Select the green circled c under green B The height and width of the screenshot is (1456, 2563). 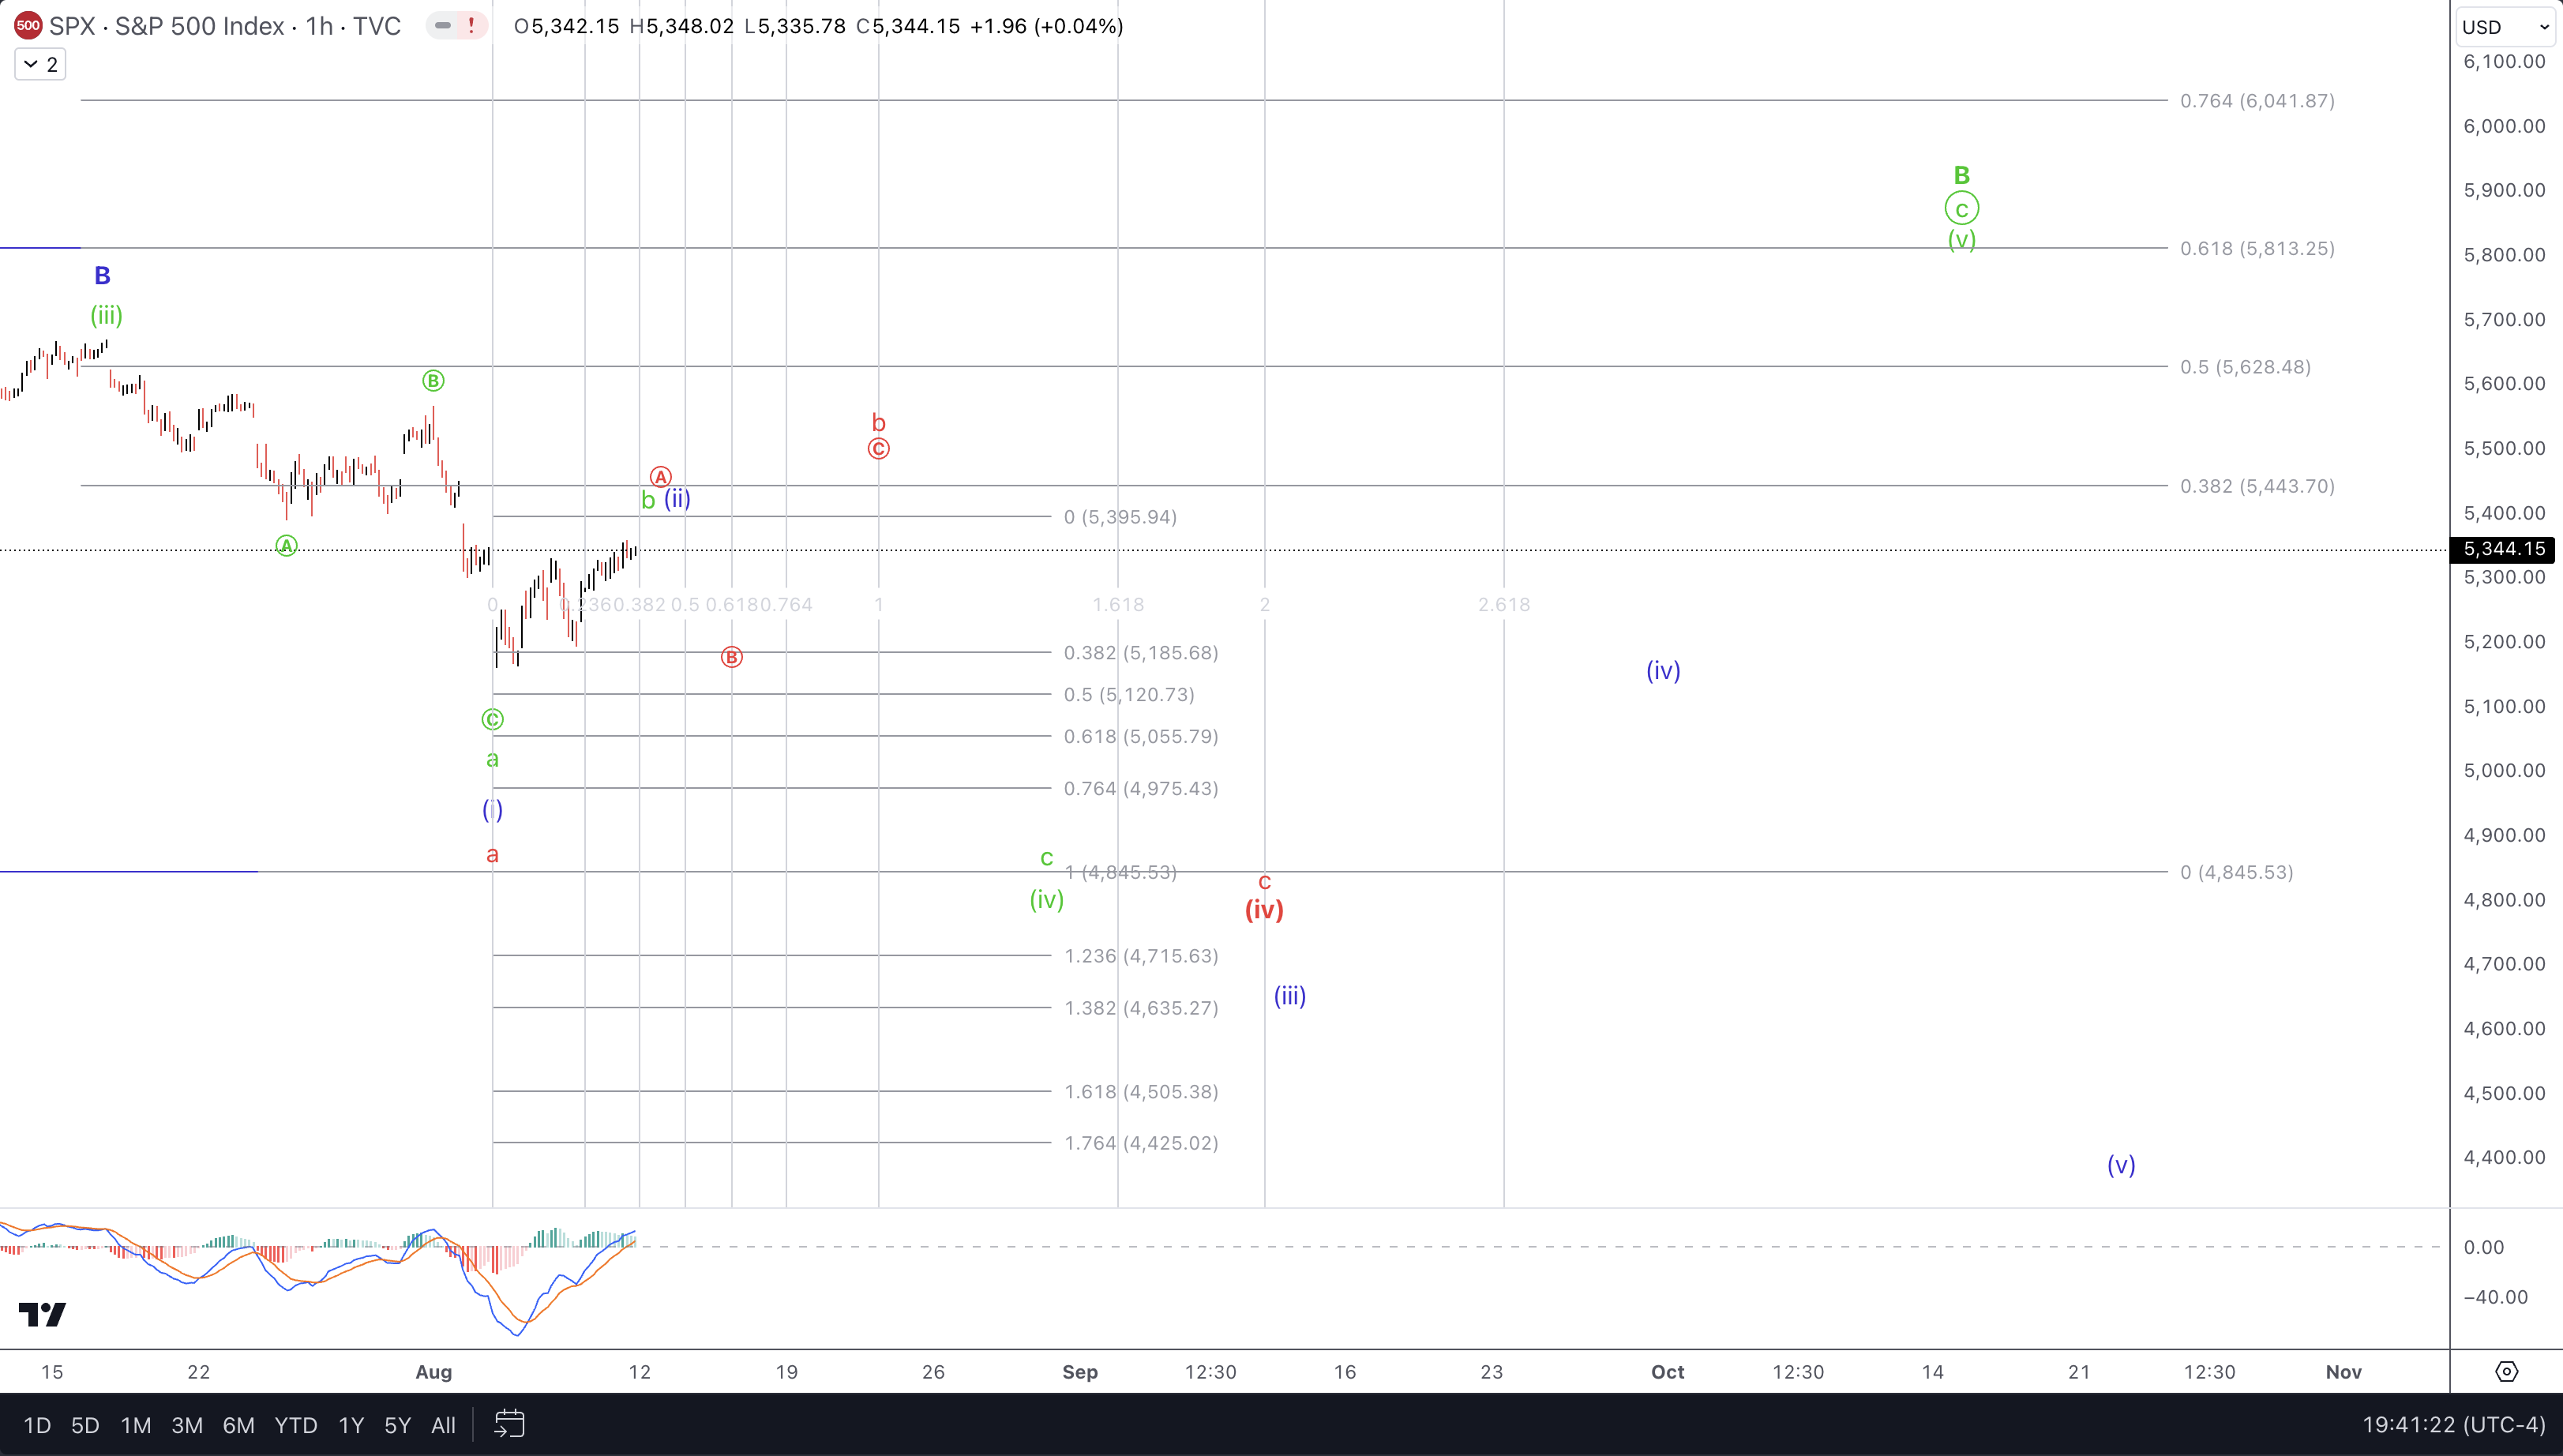tap(1962, 209)
